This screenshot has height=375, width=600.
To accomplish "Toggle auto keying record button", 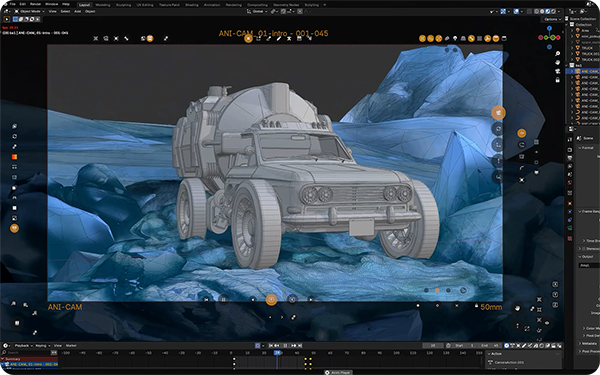I will 257,346.
